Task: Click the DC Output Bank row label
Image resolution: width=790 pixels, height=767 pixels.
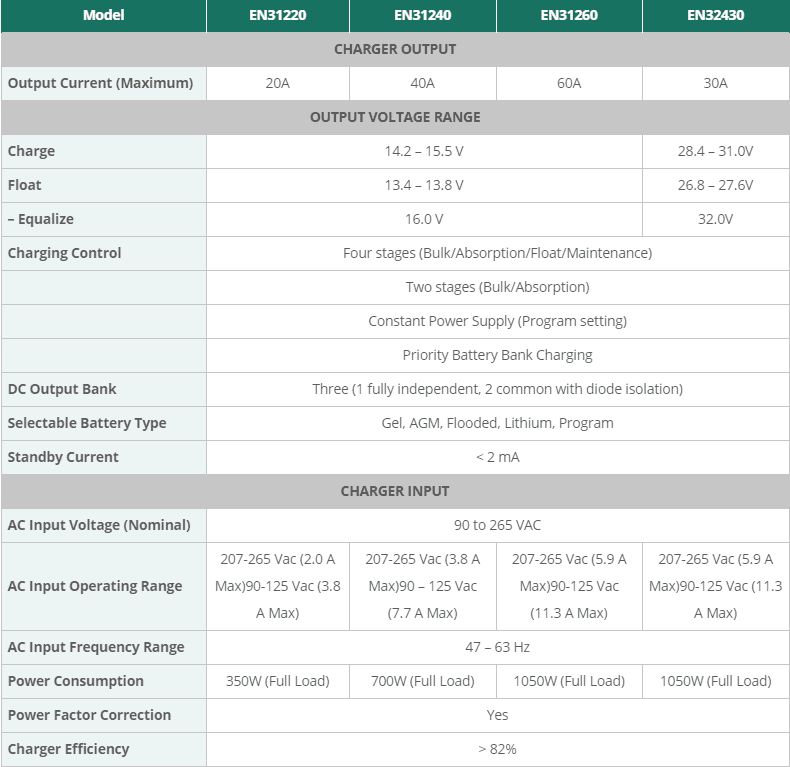Action: tap(62, 389)
